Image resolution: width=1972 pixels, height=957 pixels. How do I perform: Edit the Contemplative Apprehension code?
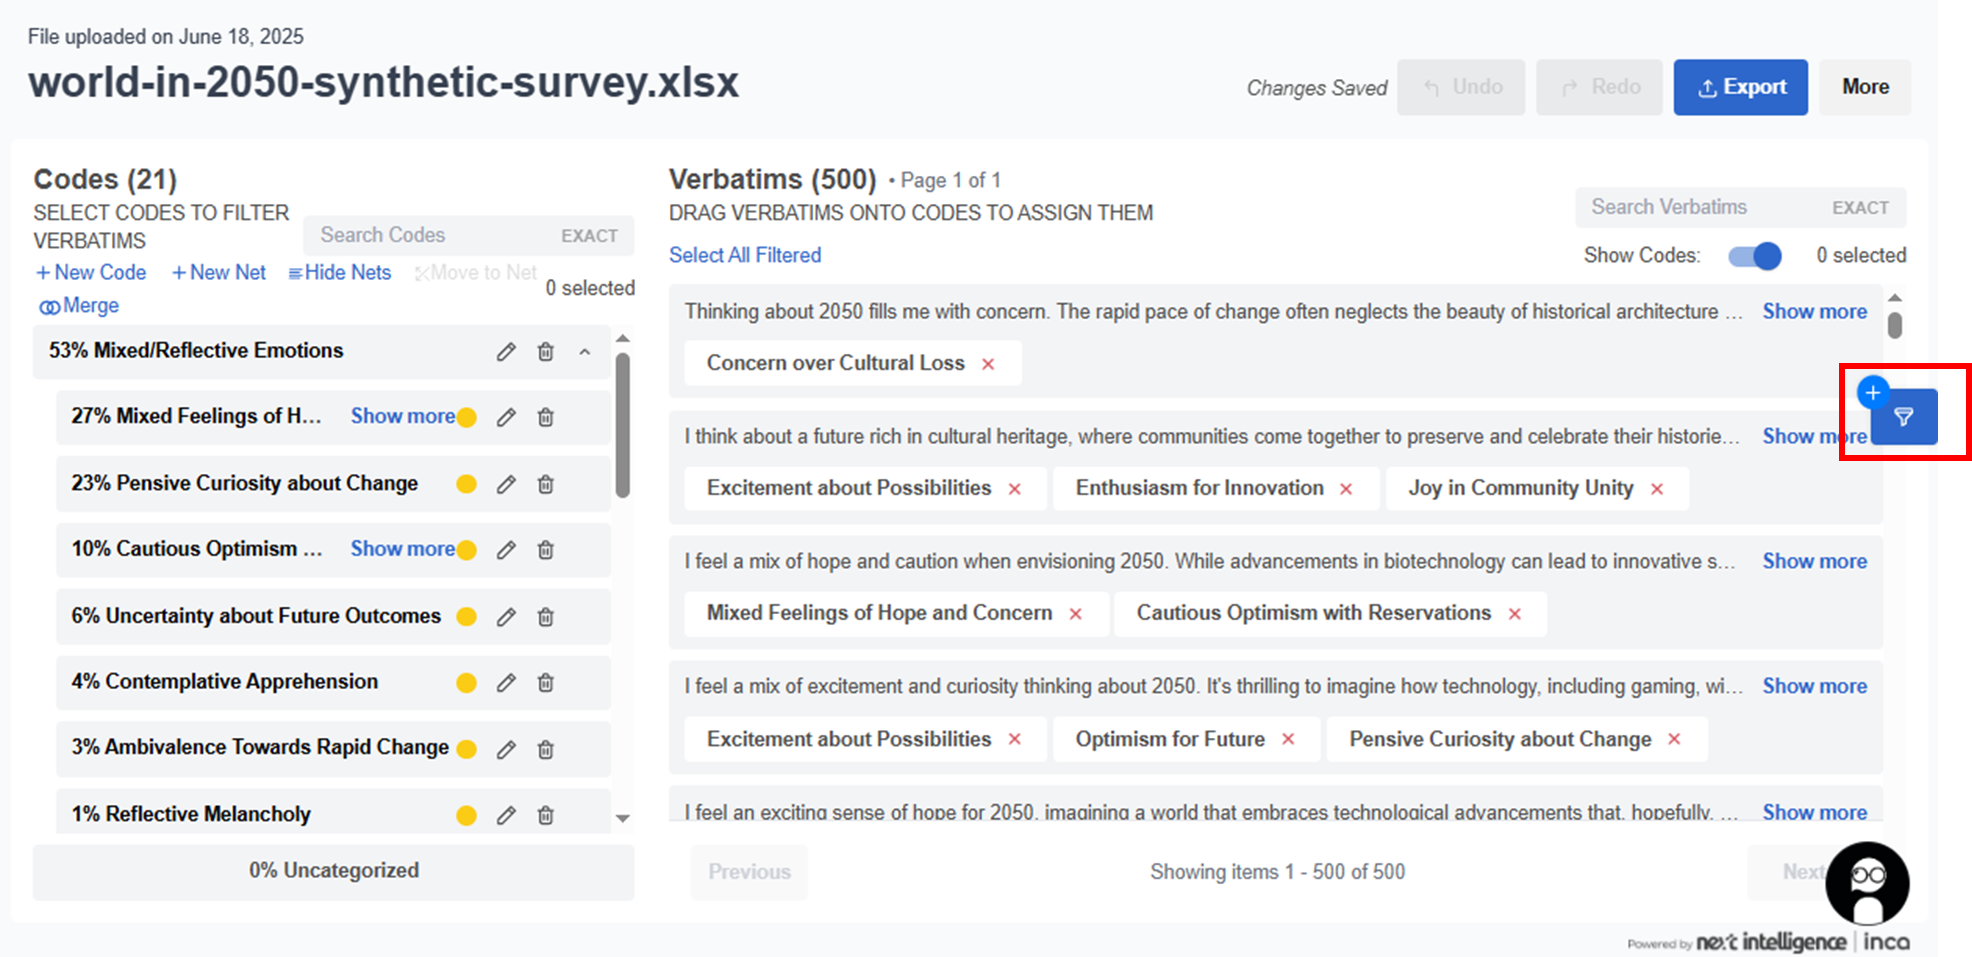click(x=506, y=682)
